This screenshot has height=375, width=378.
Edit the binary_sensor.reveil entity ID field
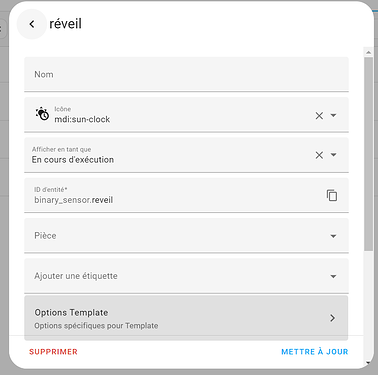coord(175,195)
